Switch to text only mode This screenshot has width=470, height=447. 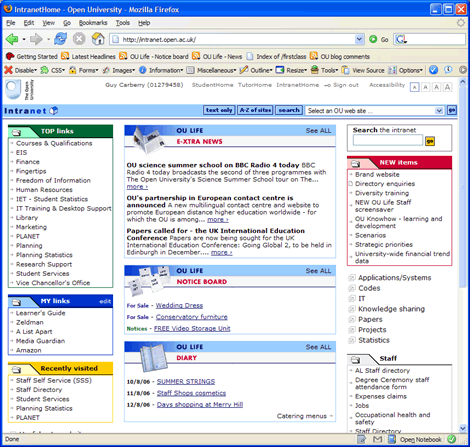click(219, 110)
